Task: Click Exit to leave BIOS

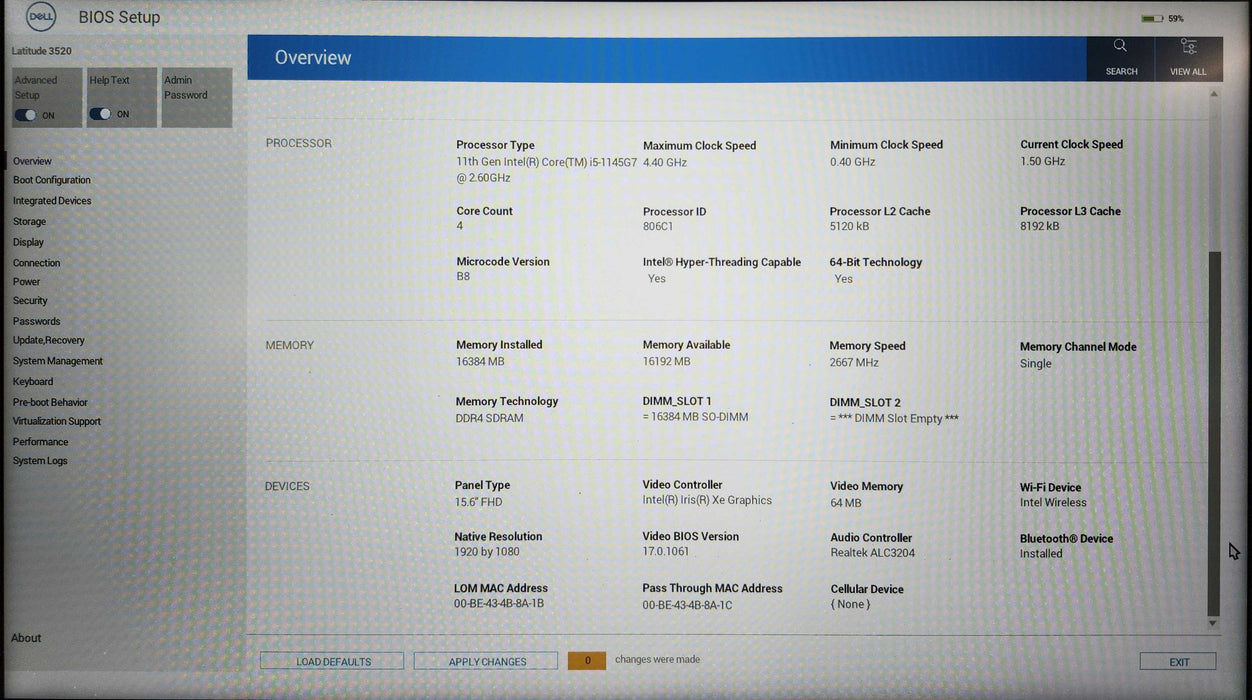Action: coord(1178,661)
